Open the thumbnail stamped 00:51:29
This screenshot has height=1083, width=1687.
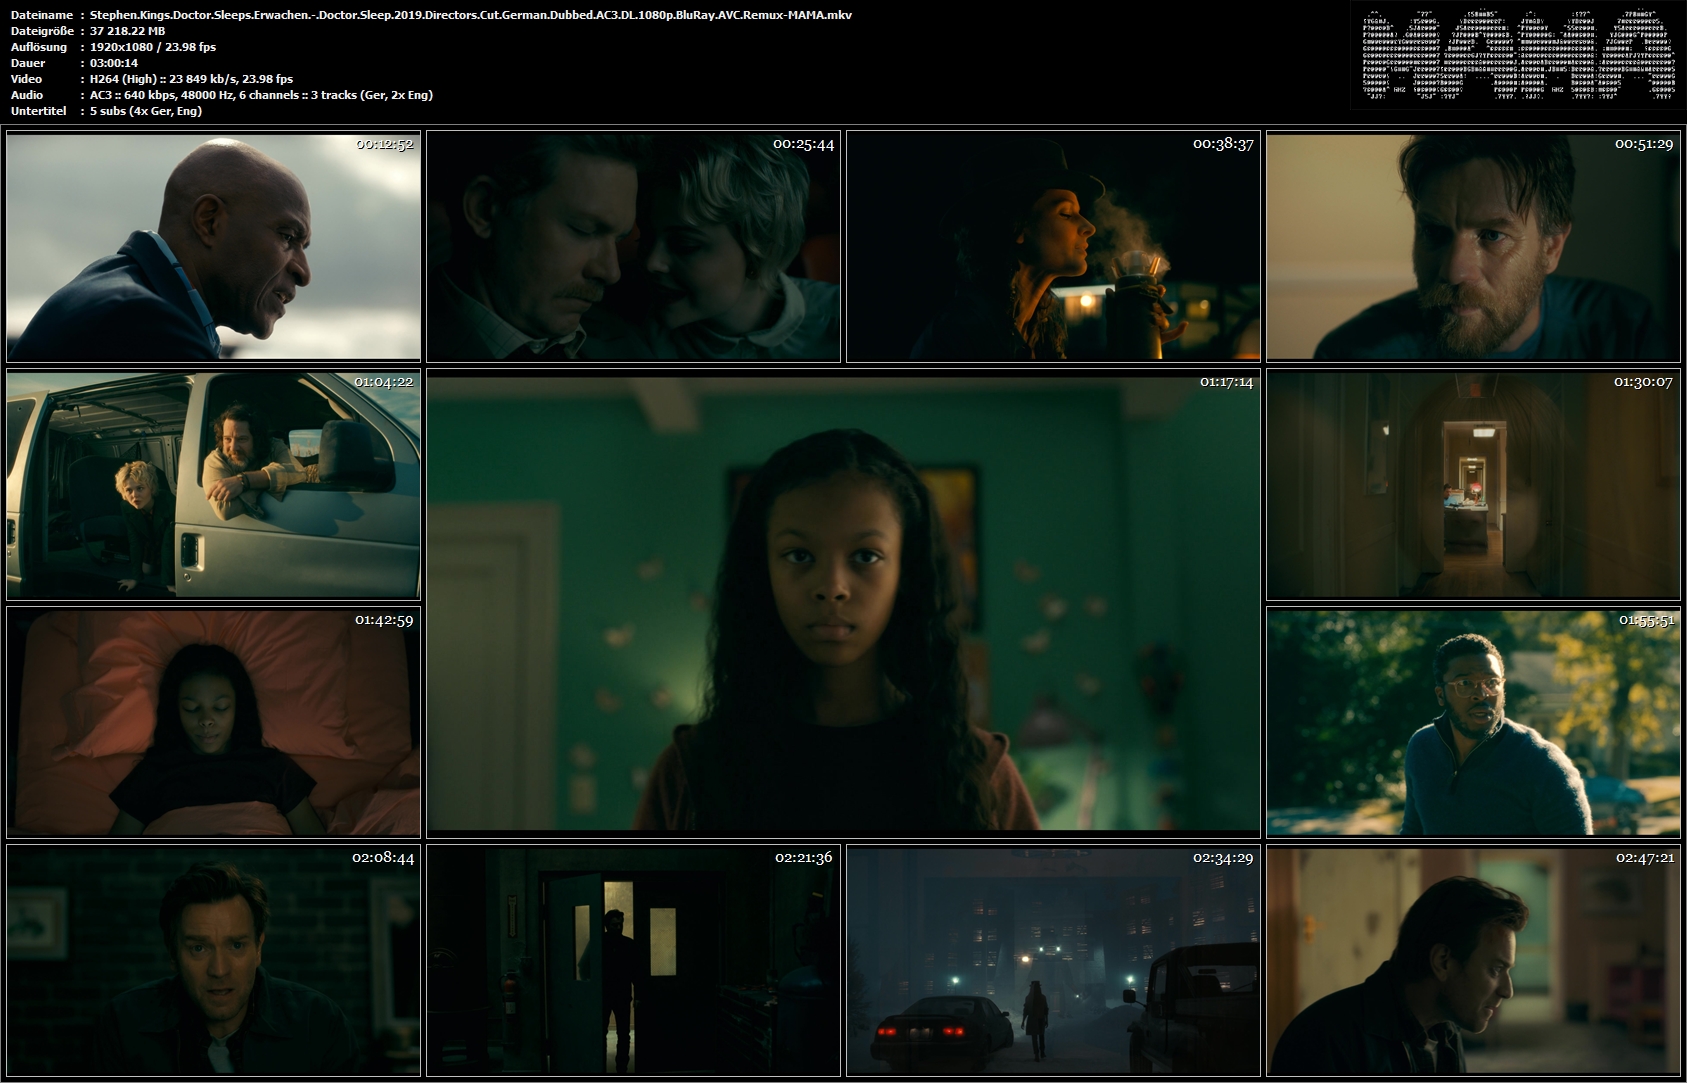1473,246
